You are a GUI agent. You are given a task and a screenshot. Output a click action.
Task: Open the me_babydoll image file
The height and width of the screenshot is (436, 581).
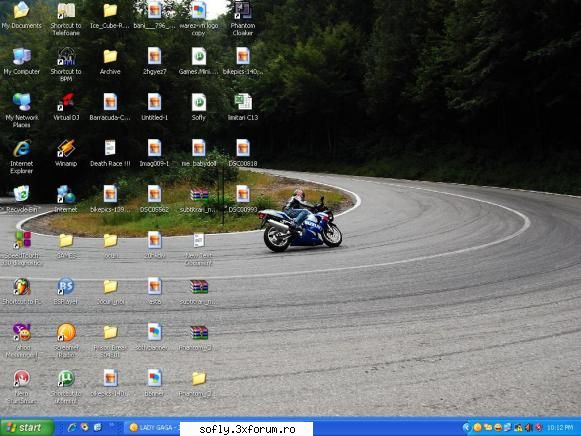point(199,153)
